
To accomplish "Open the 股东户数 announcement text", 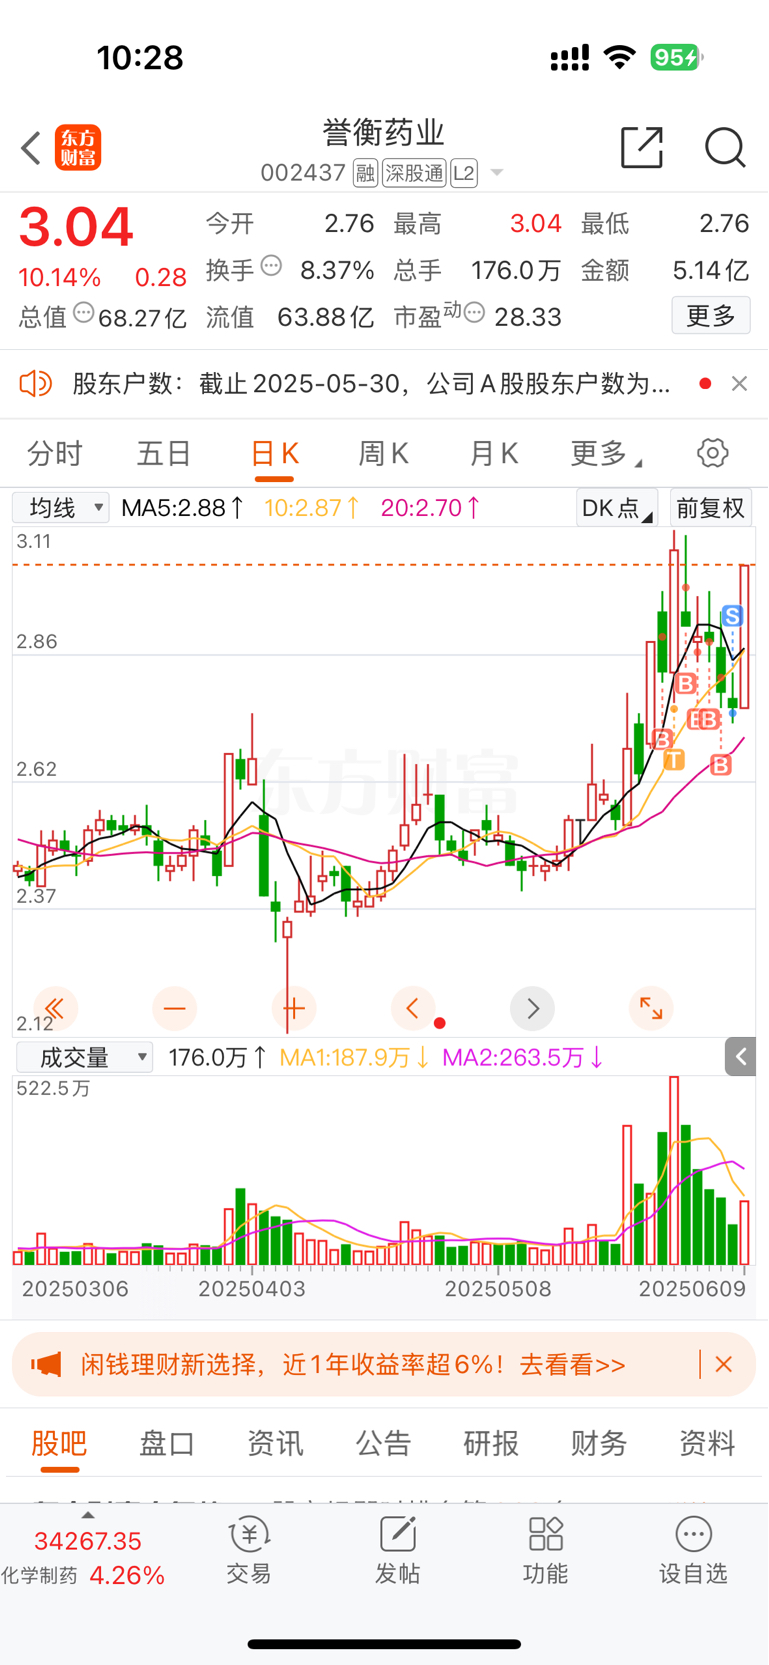I will click(371, 384).
